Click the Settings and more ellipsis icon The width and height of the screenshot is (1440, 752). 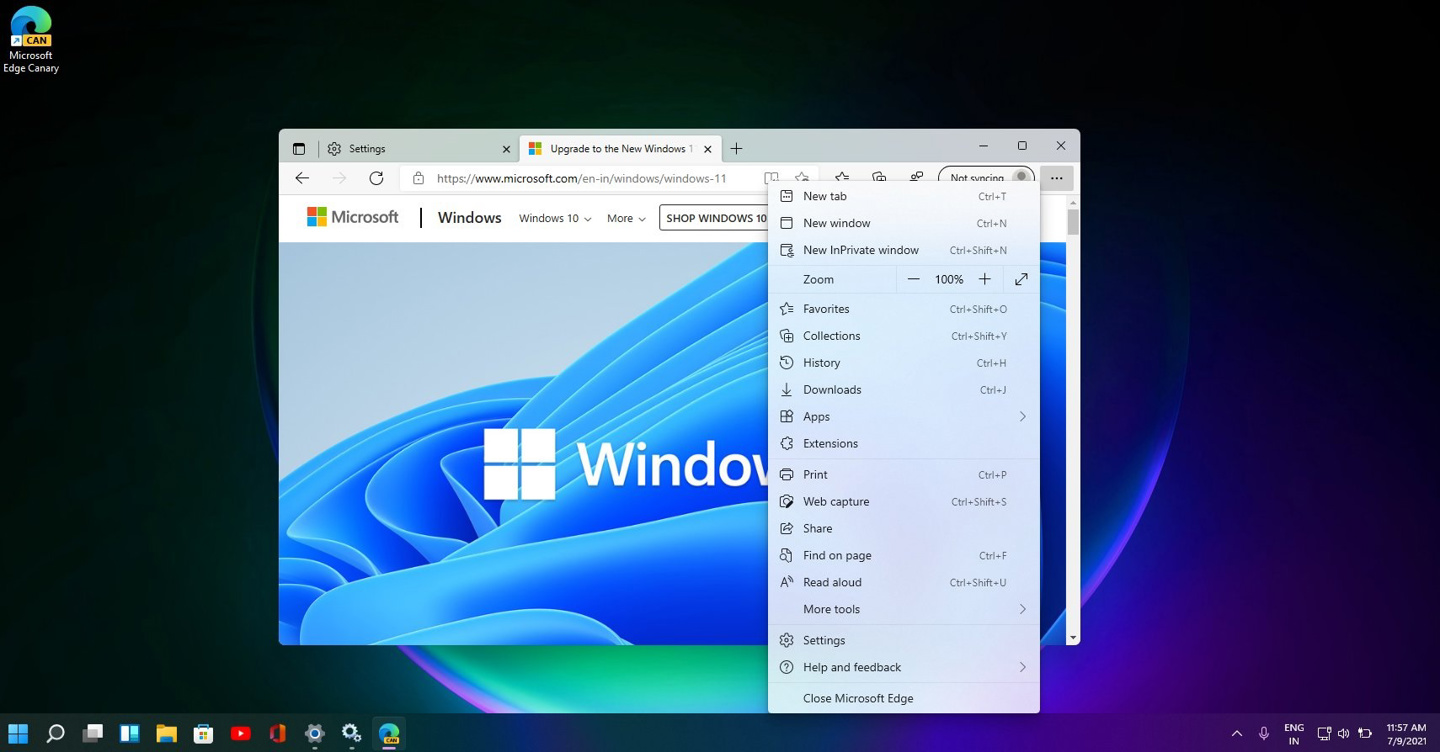pyautogui.click(x=1056, y=177)
